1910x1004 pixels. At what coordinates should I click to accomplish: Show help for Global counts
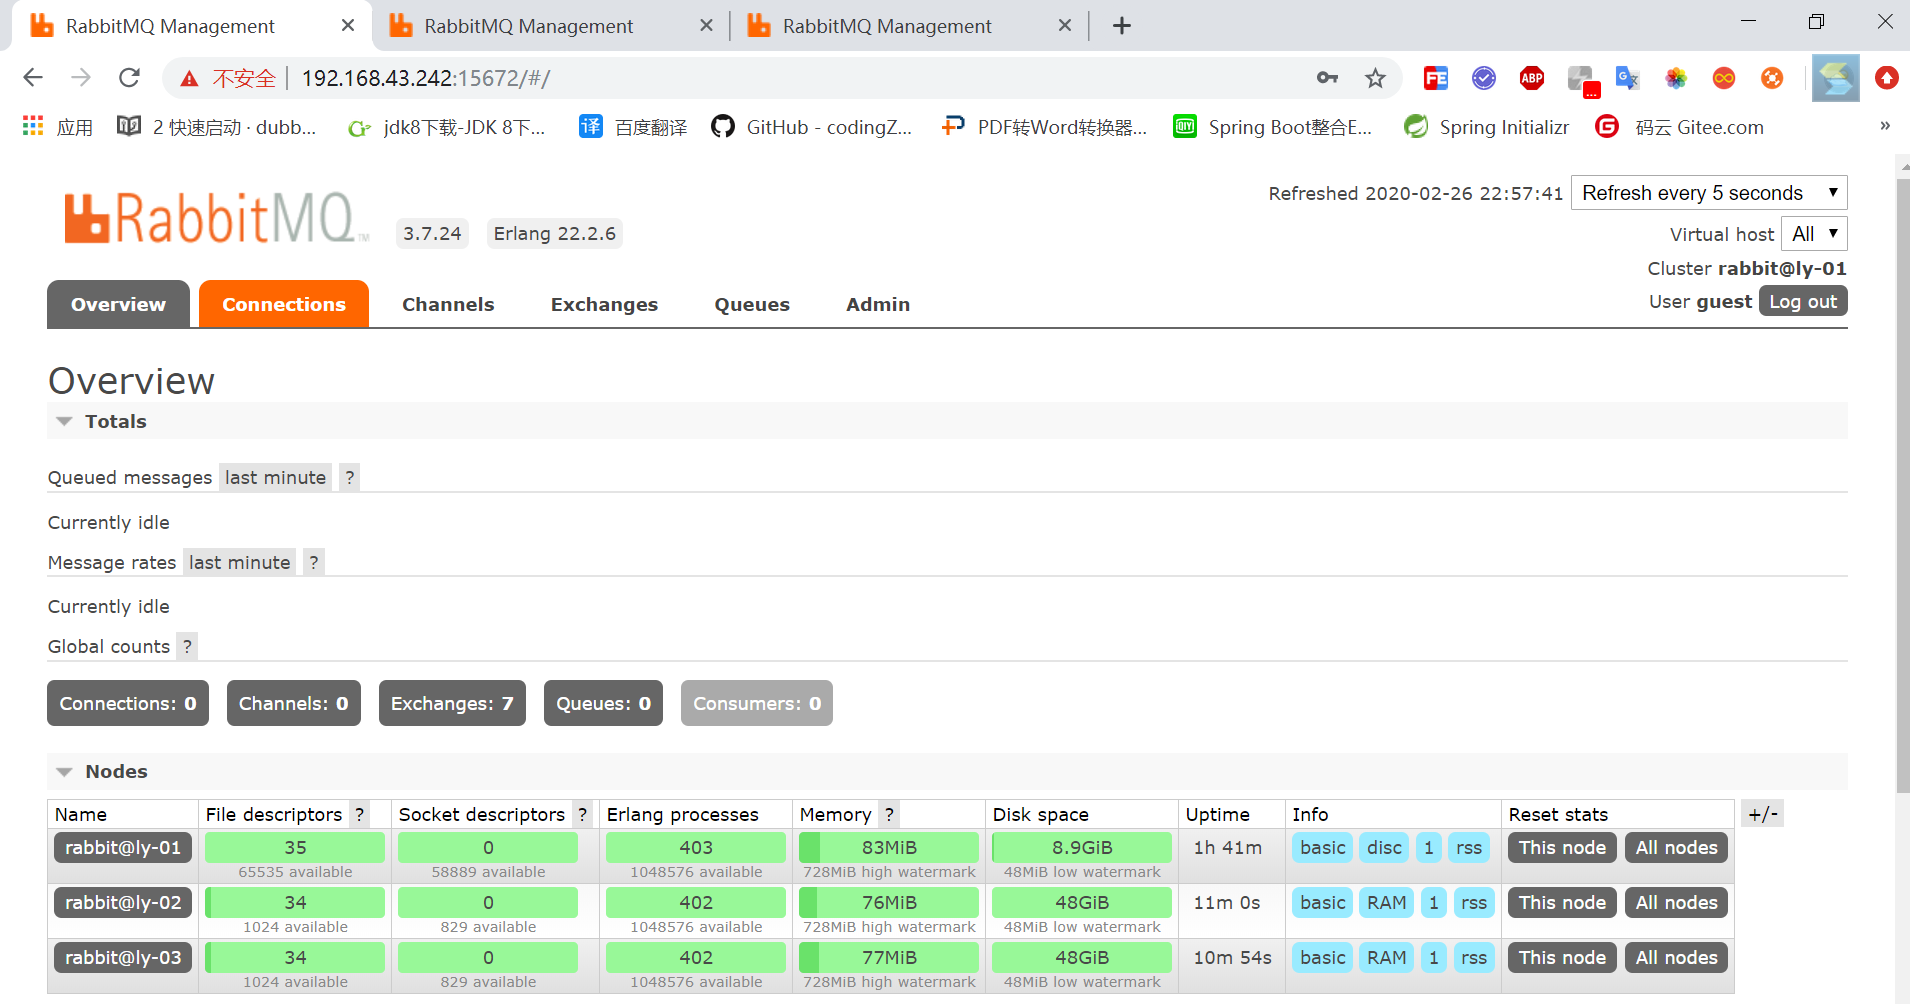(187, 647)
